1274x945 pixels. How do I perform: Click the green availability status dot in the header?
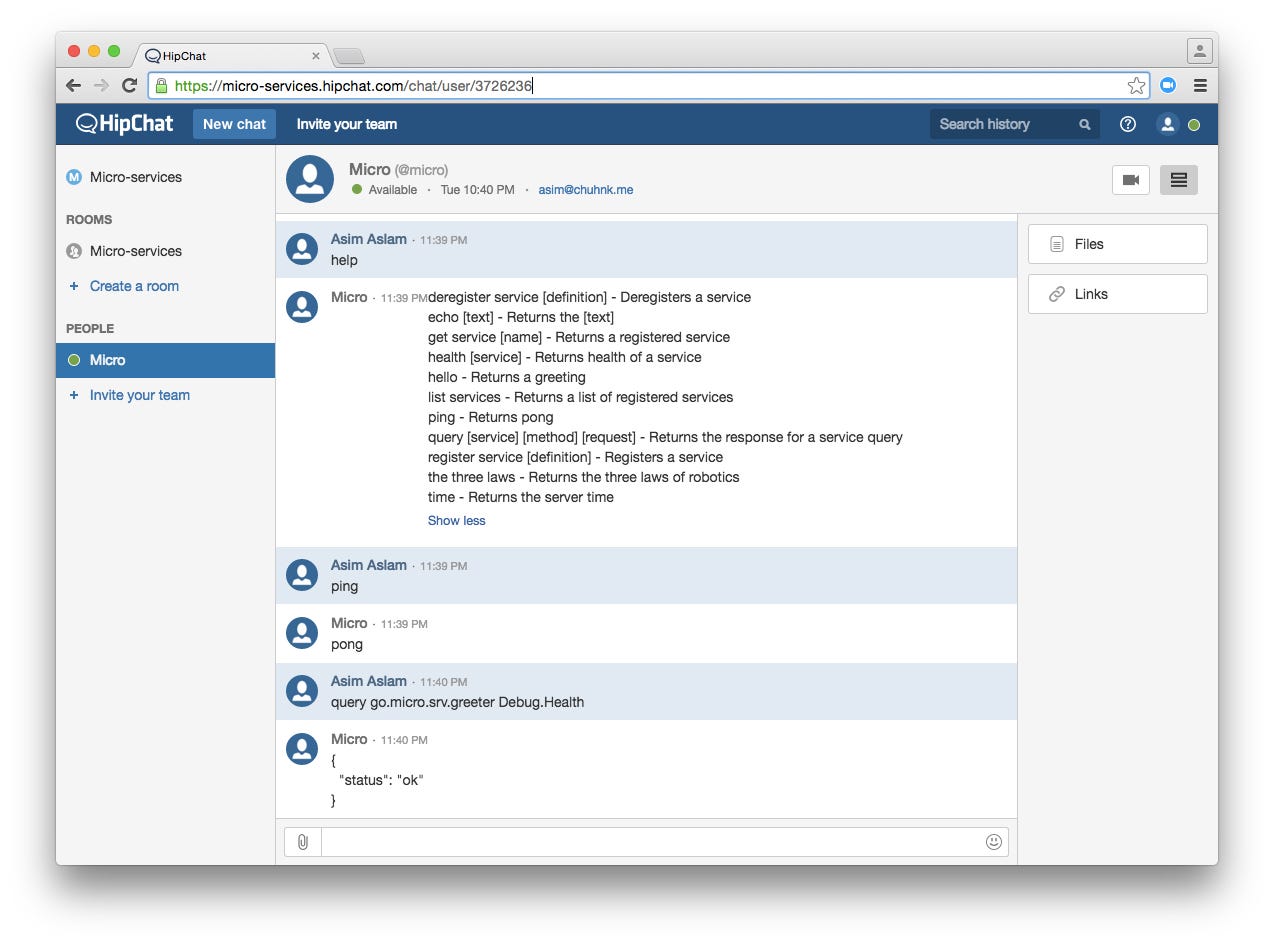click(1194, 125)
